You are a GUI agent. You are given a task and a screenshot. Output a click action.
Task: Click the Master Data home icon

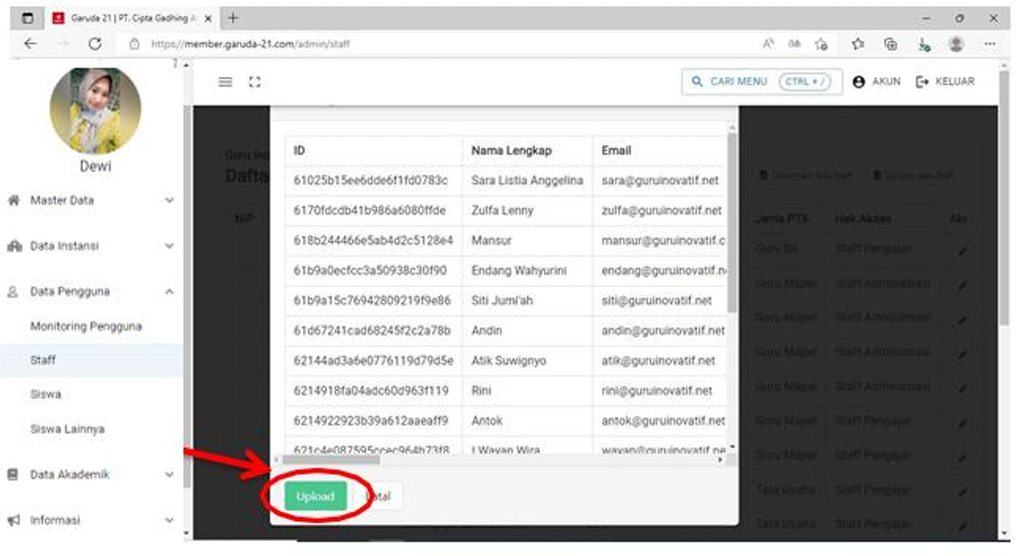(13, 200)
